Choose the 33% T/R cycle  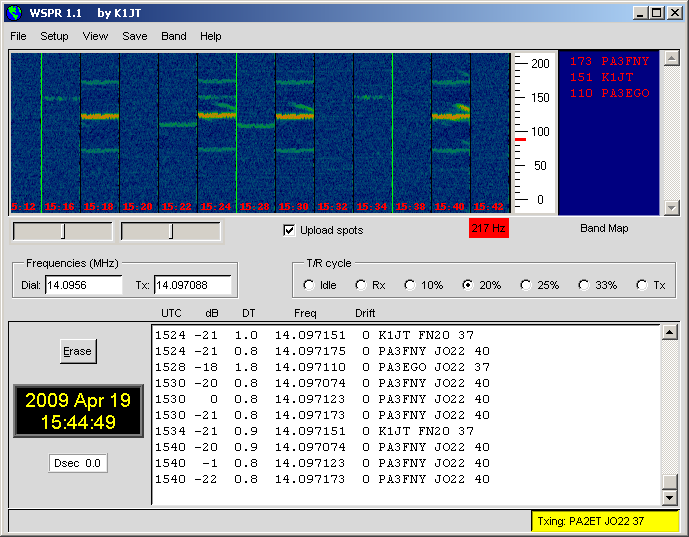[584, 285]
